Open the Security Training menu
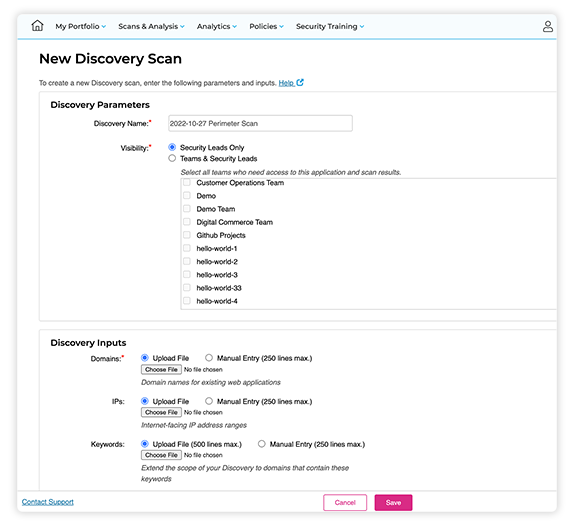 click(x=330, y=26)
